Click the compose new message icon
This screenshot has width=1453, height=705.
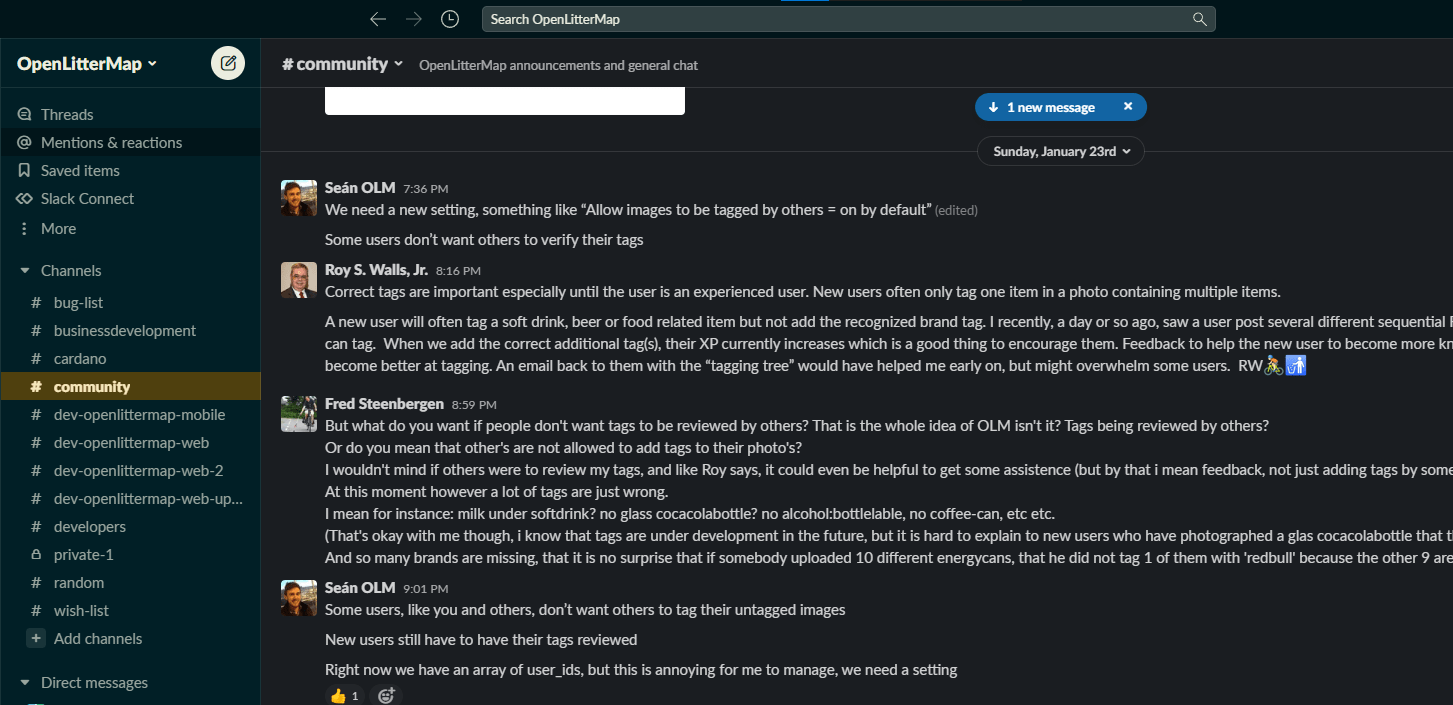click(x=228, y=63)
